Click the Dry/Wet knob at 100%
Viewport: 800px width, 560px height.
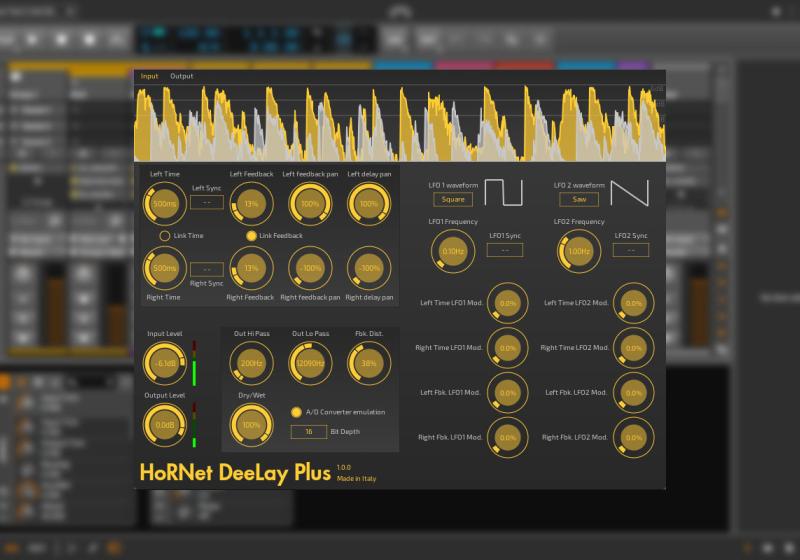coord(251,425)
